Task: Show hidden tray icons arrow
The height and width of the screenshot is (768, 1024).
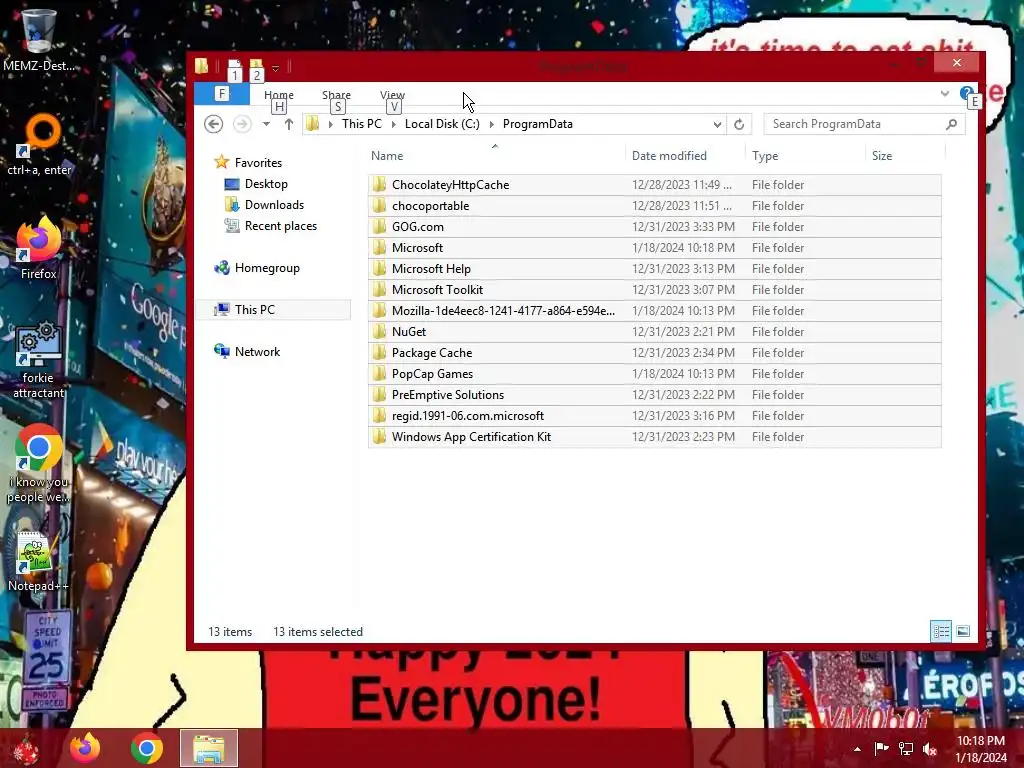Action: click(857, 749)
